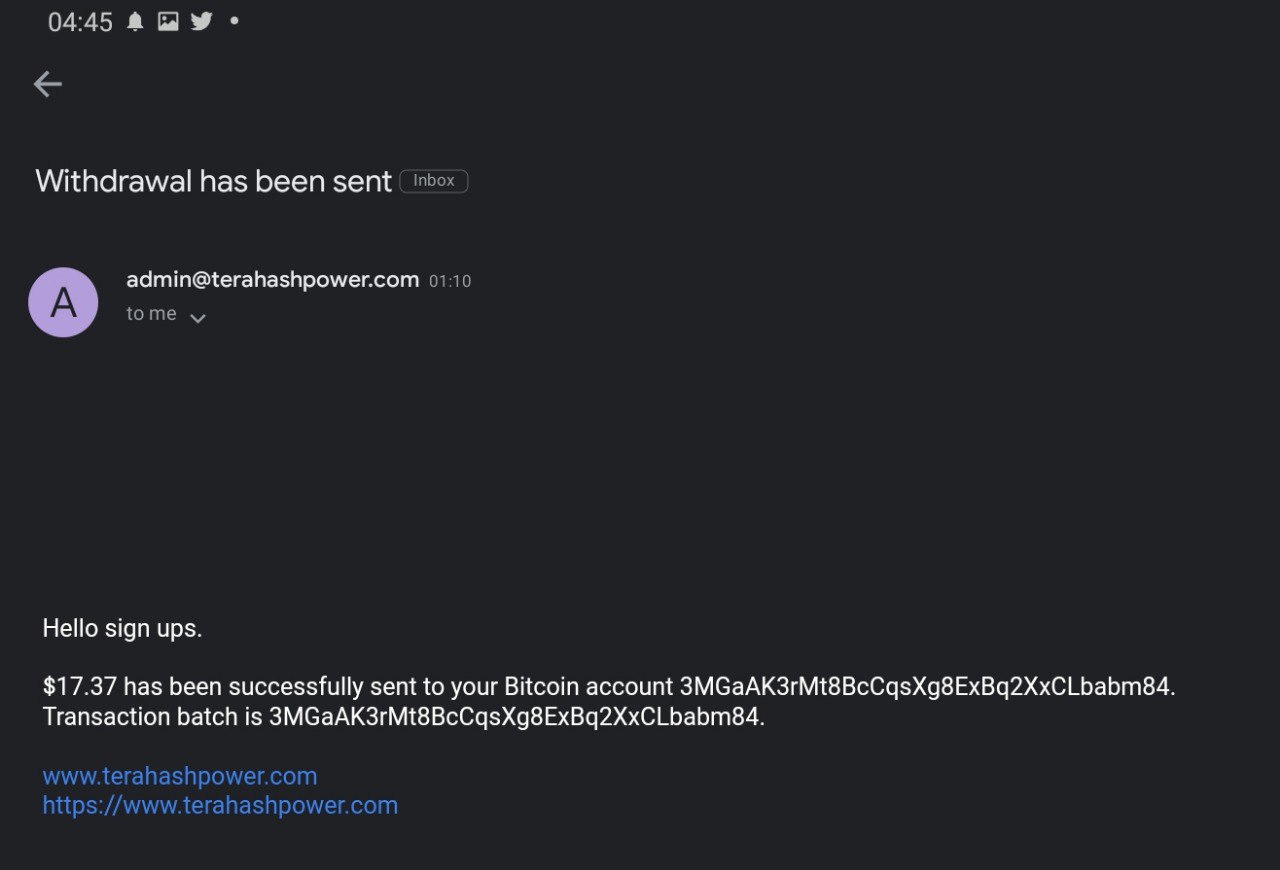Screen dimensions: 1280x870
Task: Tap the image notification icon in status bar
Action: 168,21
